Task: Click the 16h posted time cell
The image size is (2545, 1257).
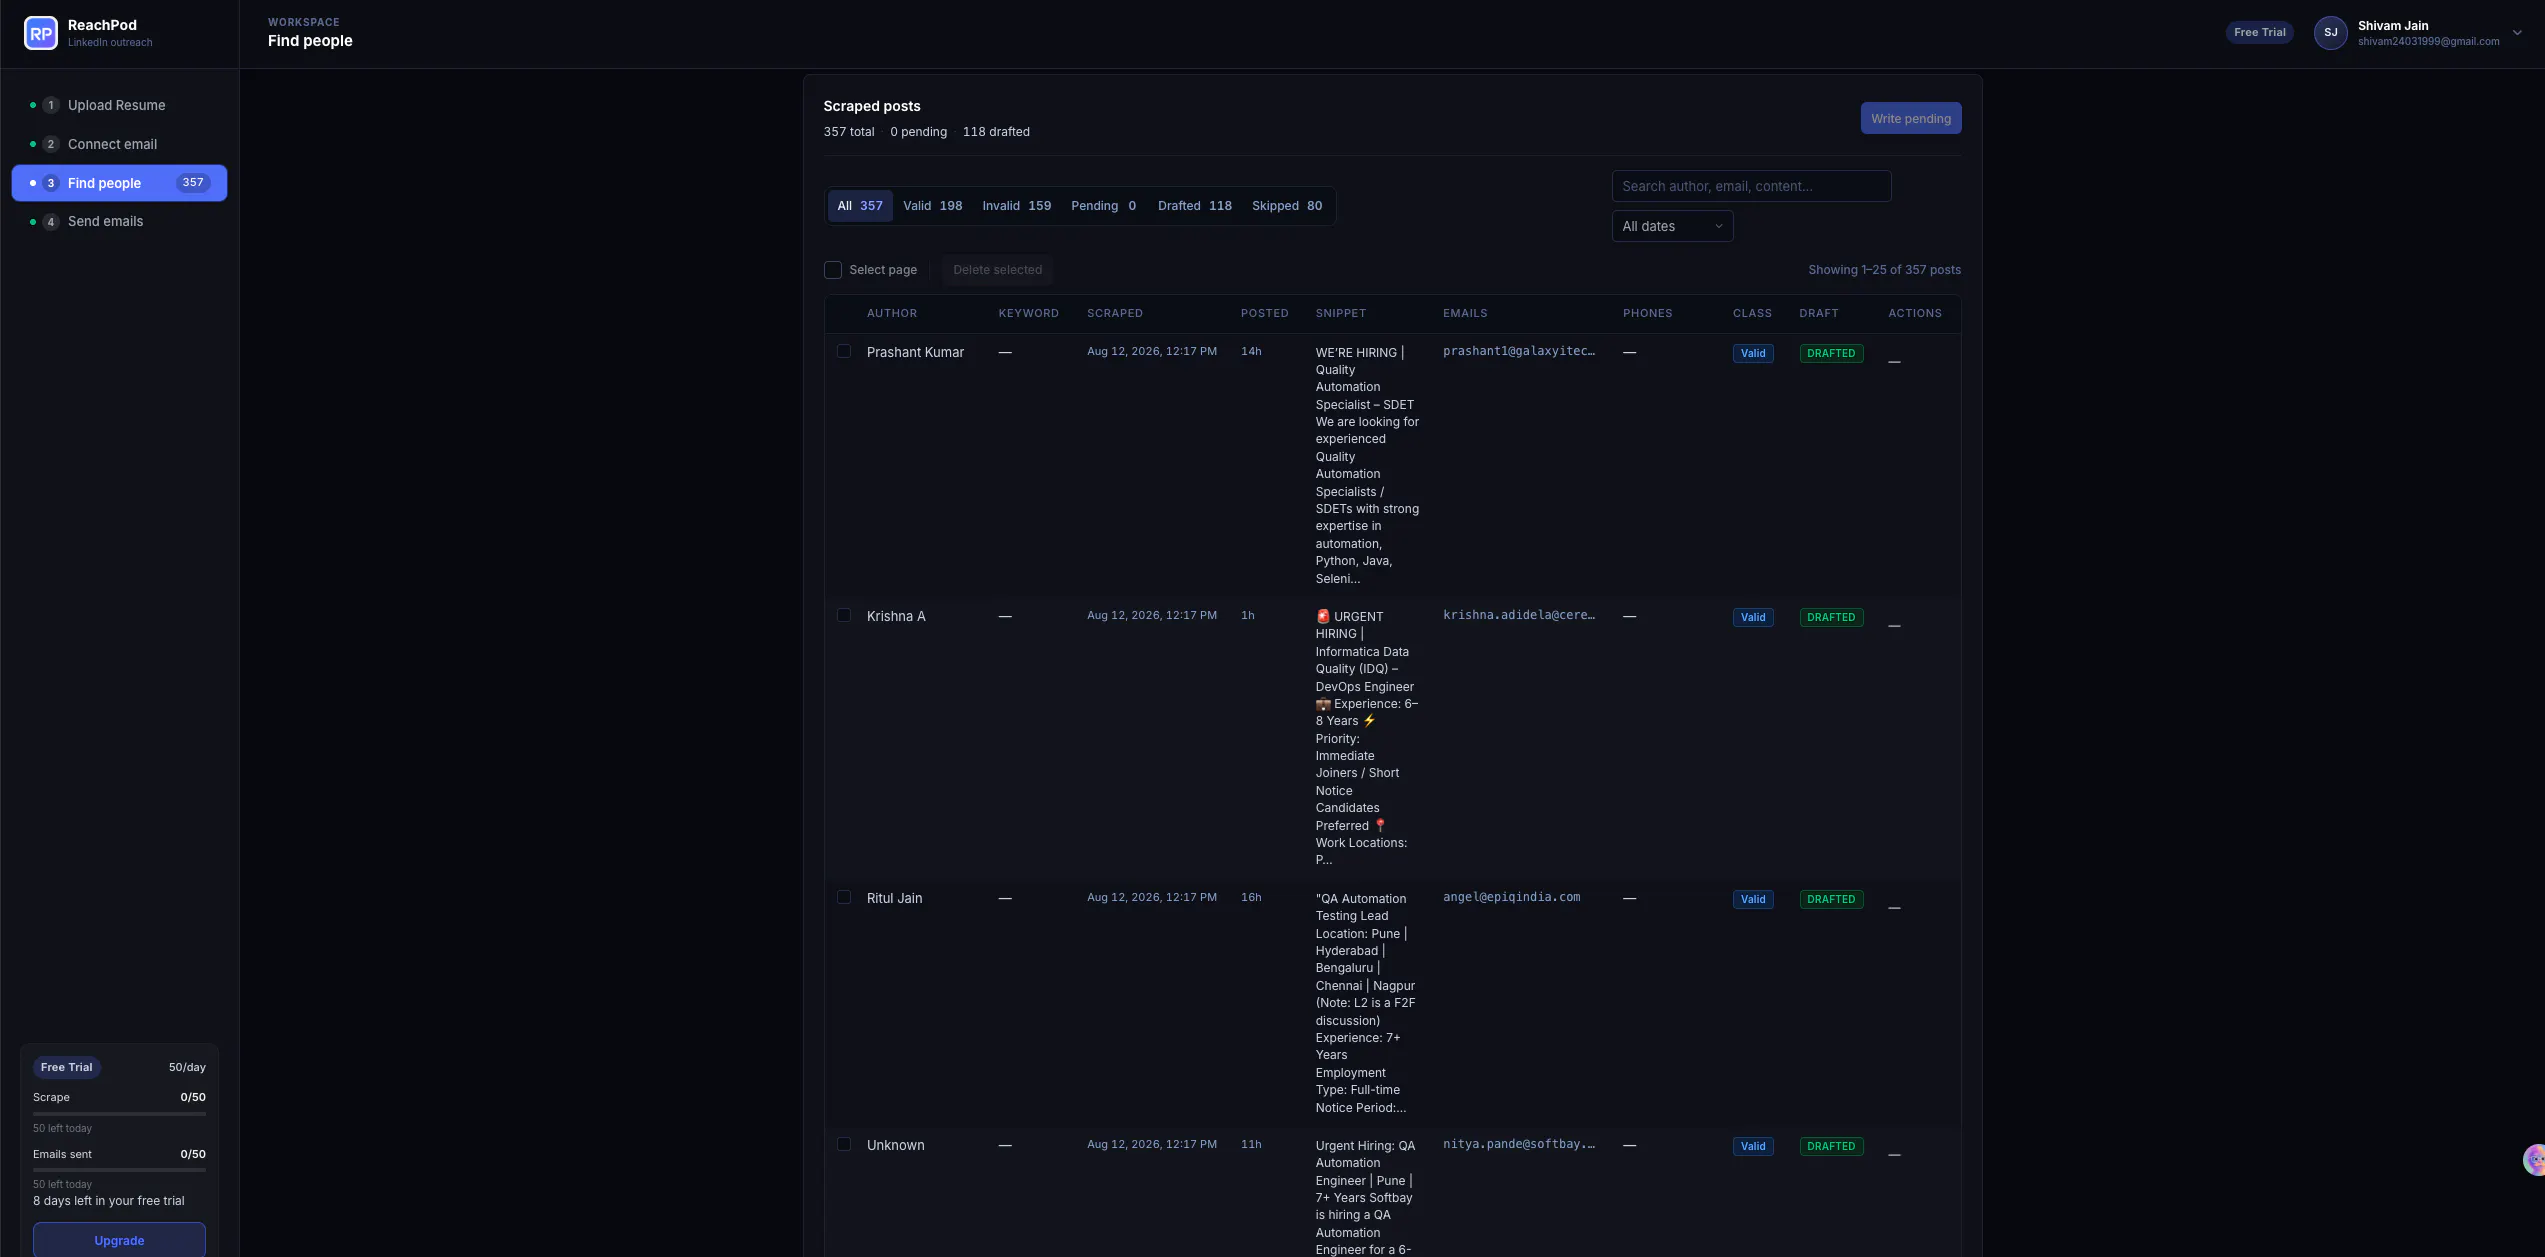Action: point(1251,898)
